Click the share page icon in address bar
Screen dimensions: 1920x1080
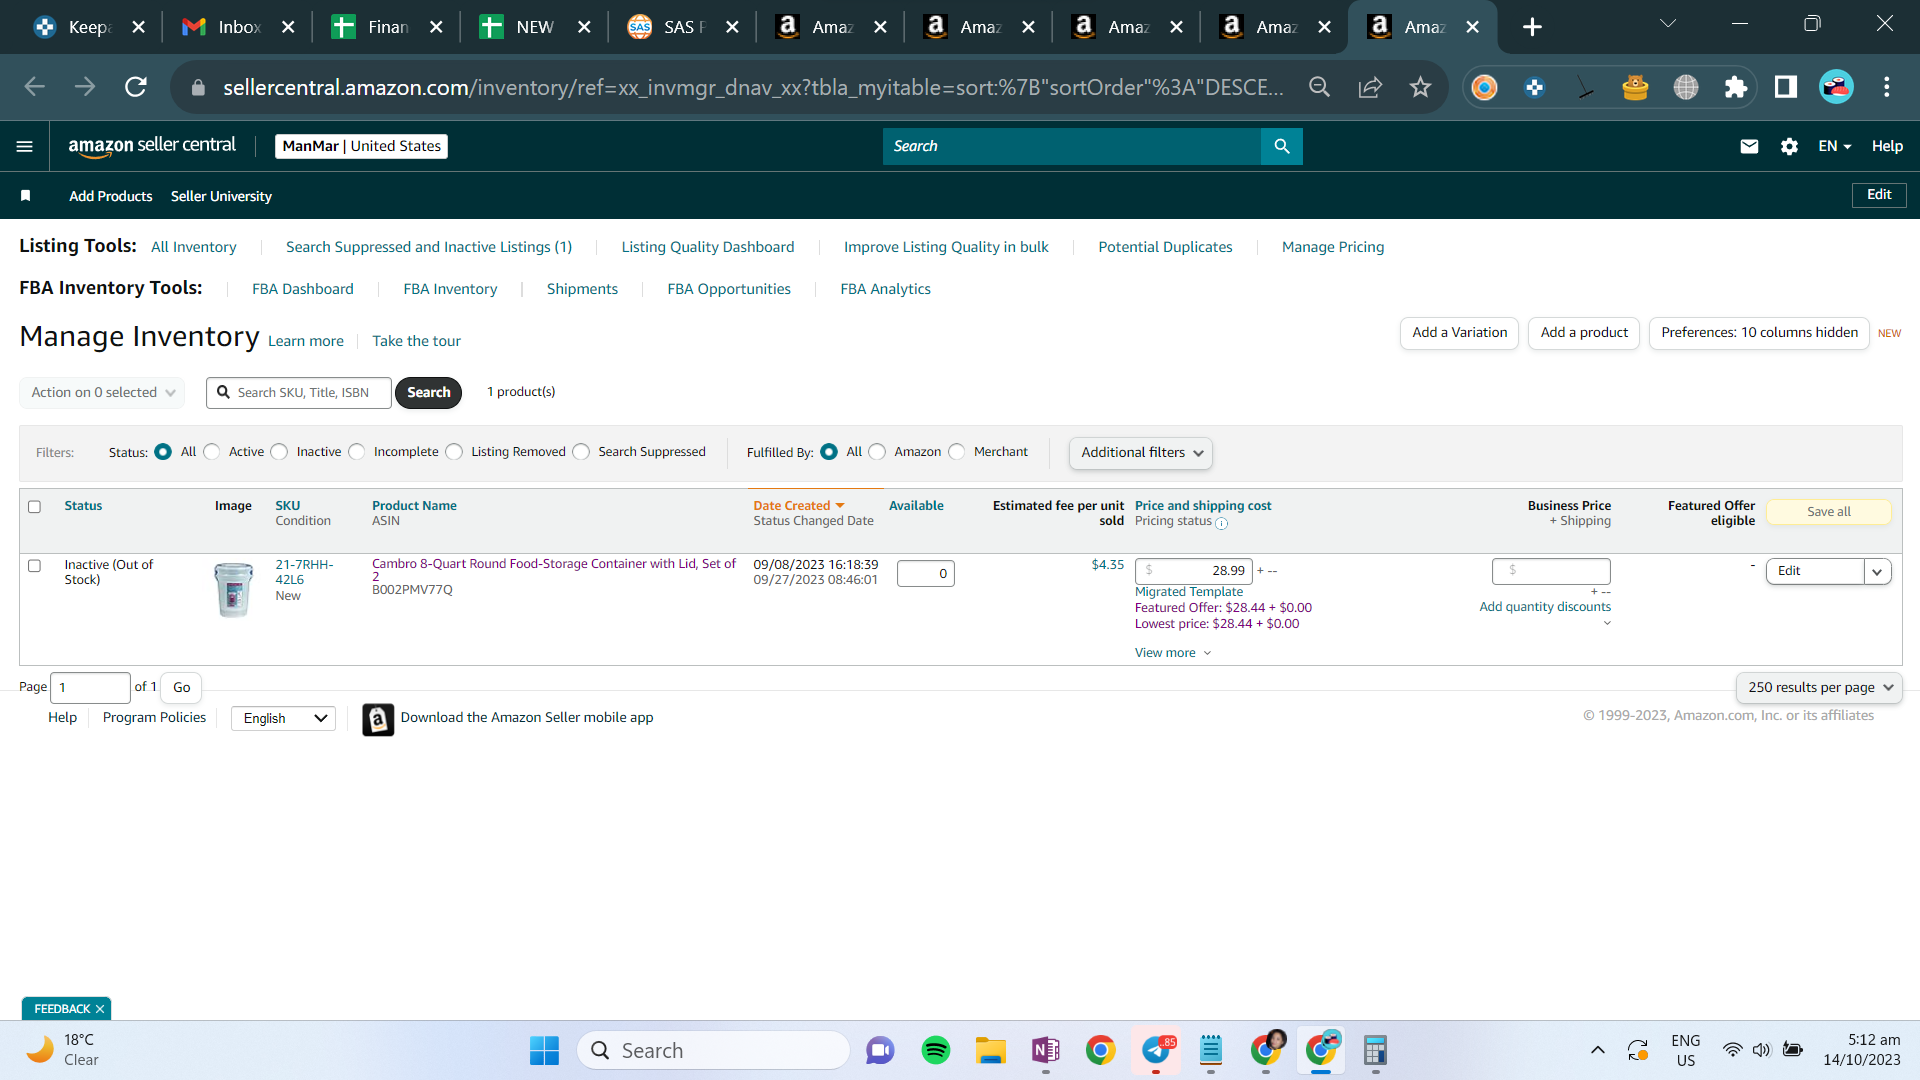(1370, 87)
